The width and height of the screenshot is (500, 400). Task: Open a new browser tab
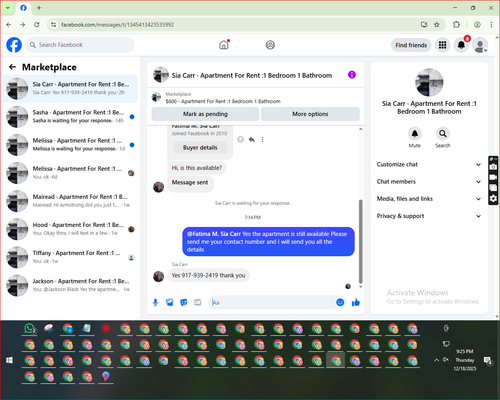pos(39,8)
